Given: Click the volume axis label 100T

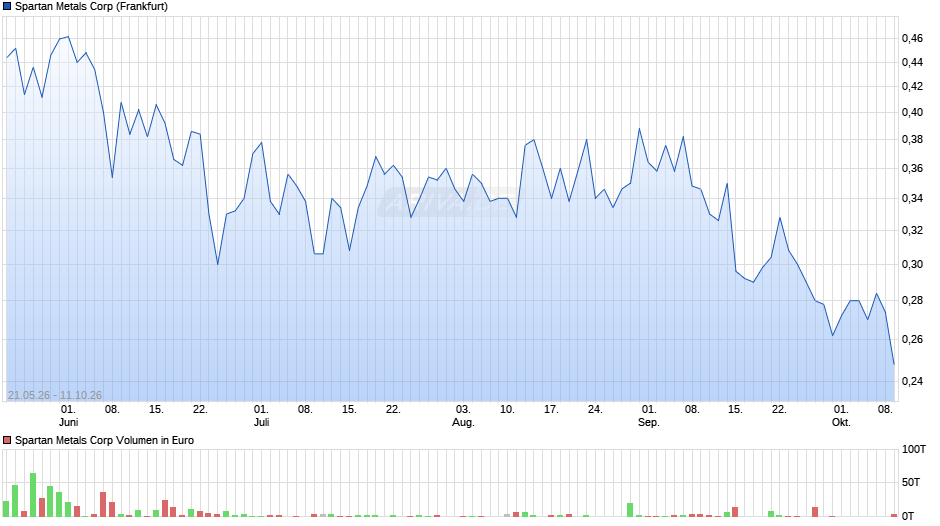Looking at the screenshot, I should [x=914, y=449].
